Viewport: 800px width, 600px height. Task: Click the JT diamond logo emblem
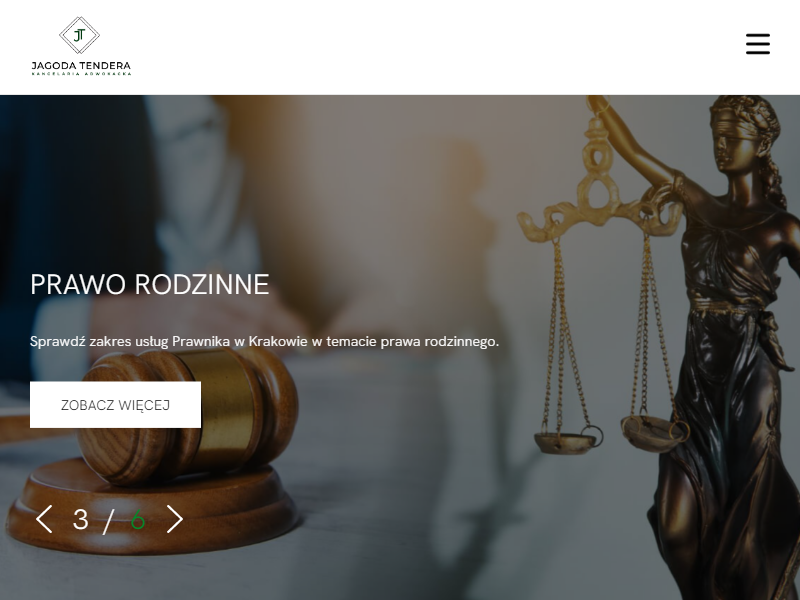pos(79,35)
